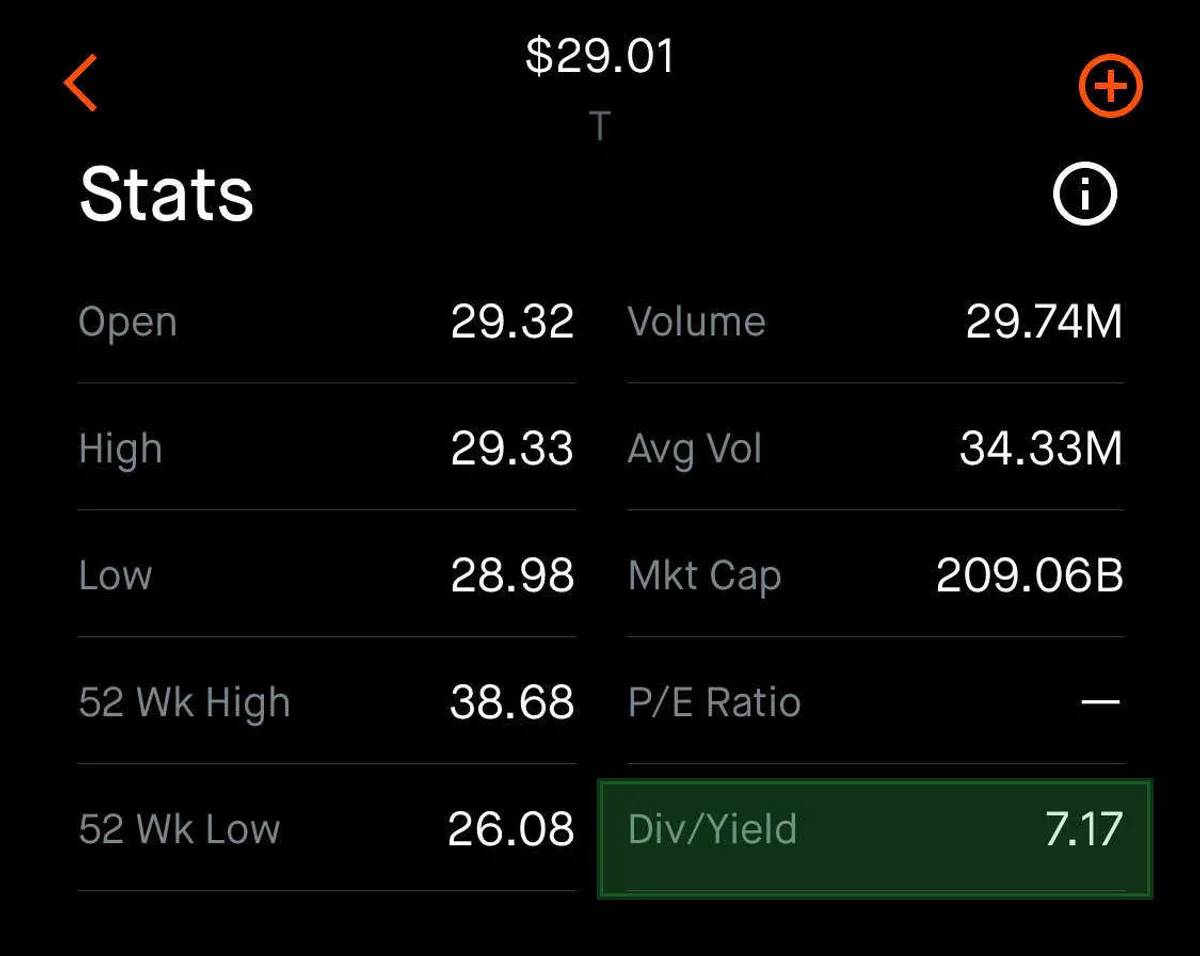Select the Volume stat row
Screen dimensions: 1200x956
point(874,323)
